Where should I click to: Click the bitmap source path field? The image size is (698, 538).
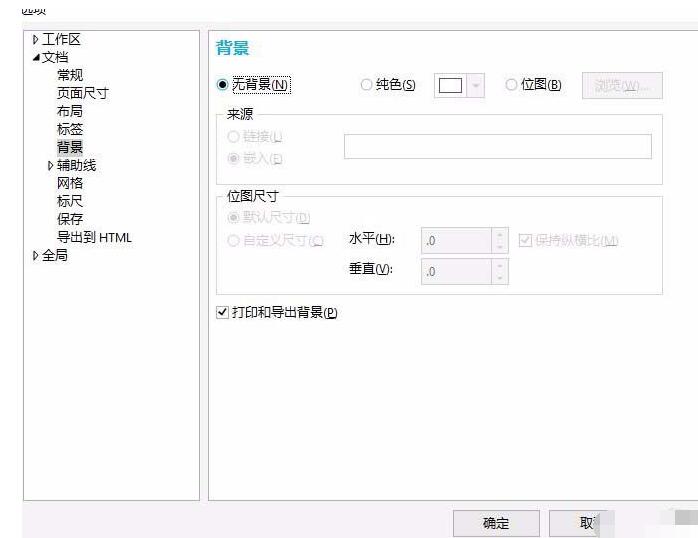click(x=498, y=146)
